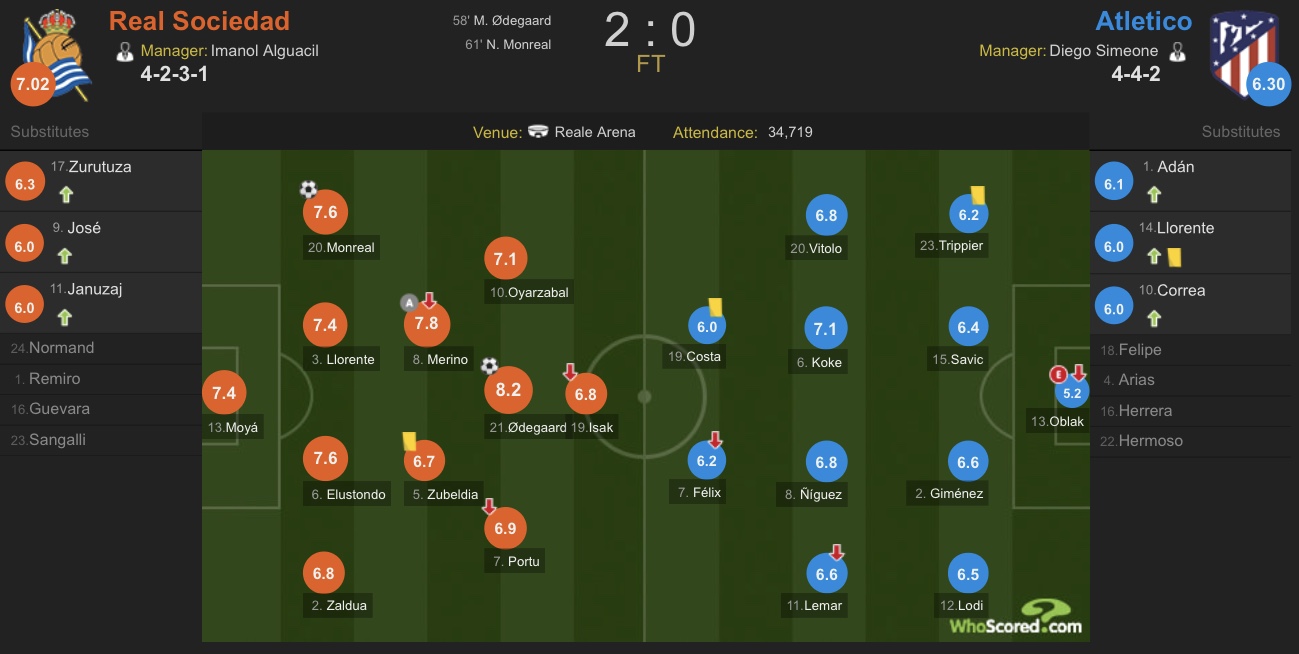Image resolution: width=1299 pixels, height=654 pixels.
Task: Click Ødegaard's 8.2 rating circle
Action: tap(508, 390)
